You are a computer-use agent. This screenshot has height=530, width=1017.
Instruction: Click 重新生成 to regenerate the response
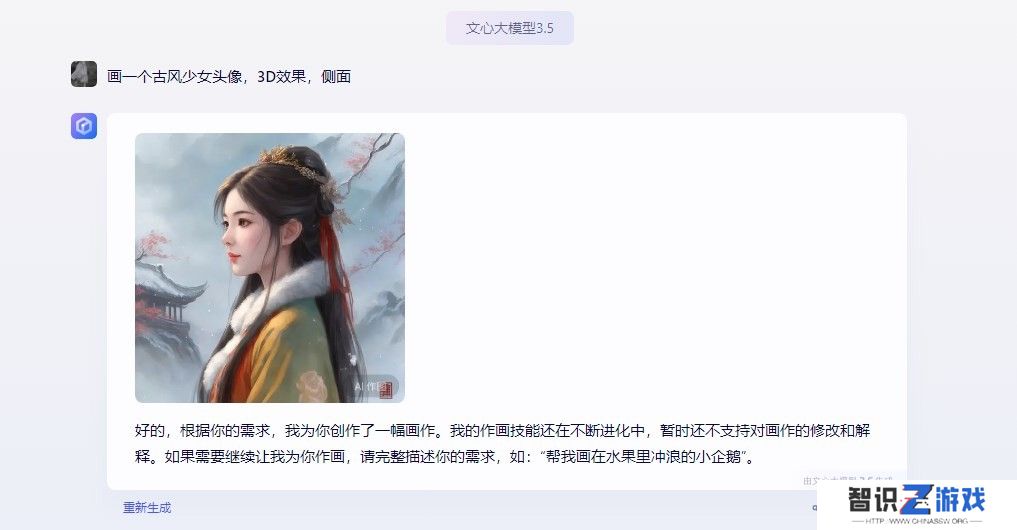[147, 508]
